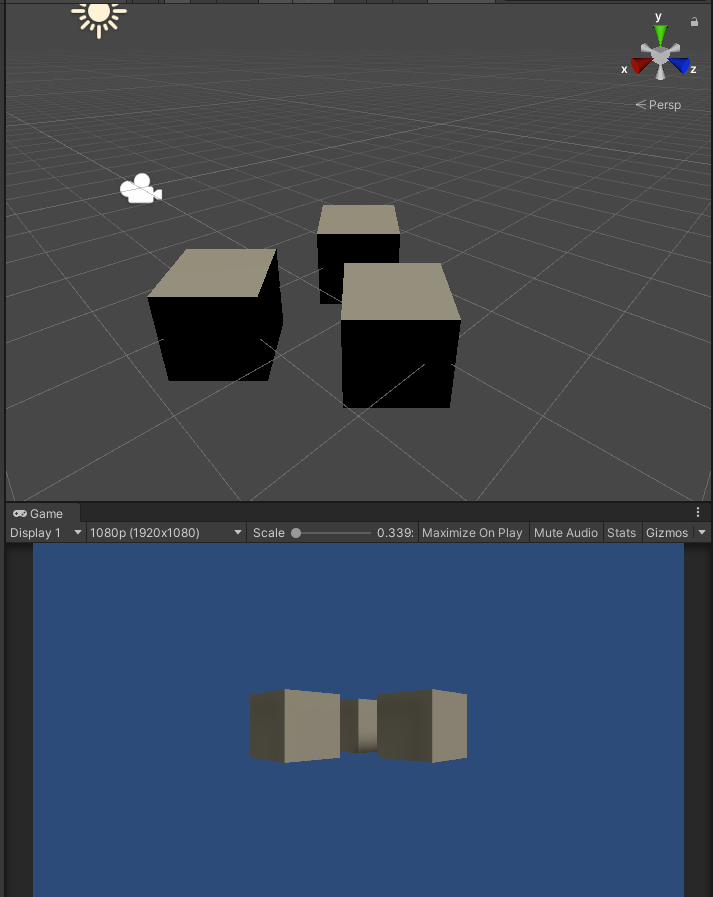Click the Gizmos button
The width and height of the screenshot is (713, 897).
pyautogui.click(x=667, y=533)
